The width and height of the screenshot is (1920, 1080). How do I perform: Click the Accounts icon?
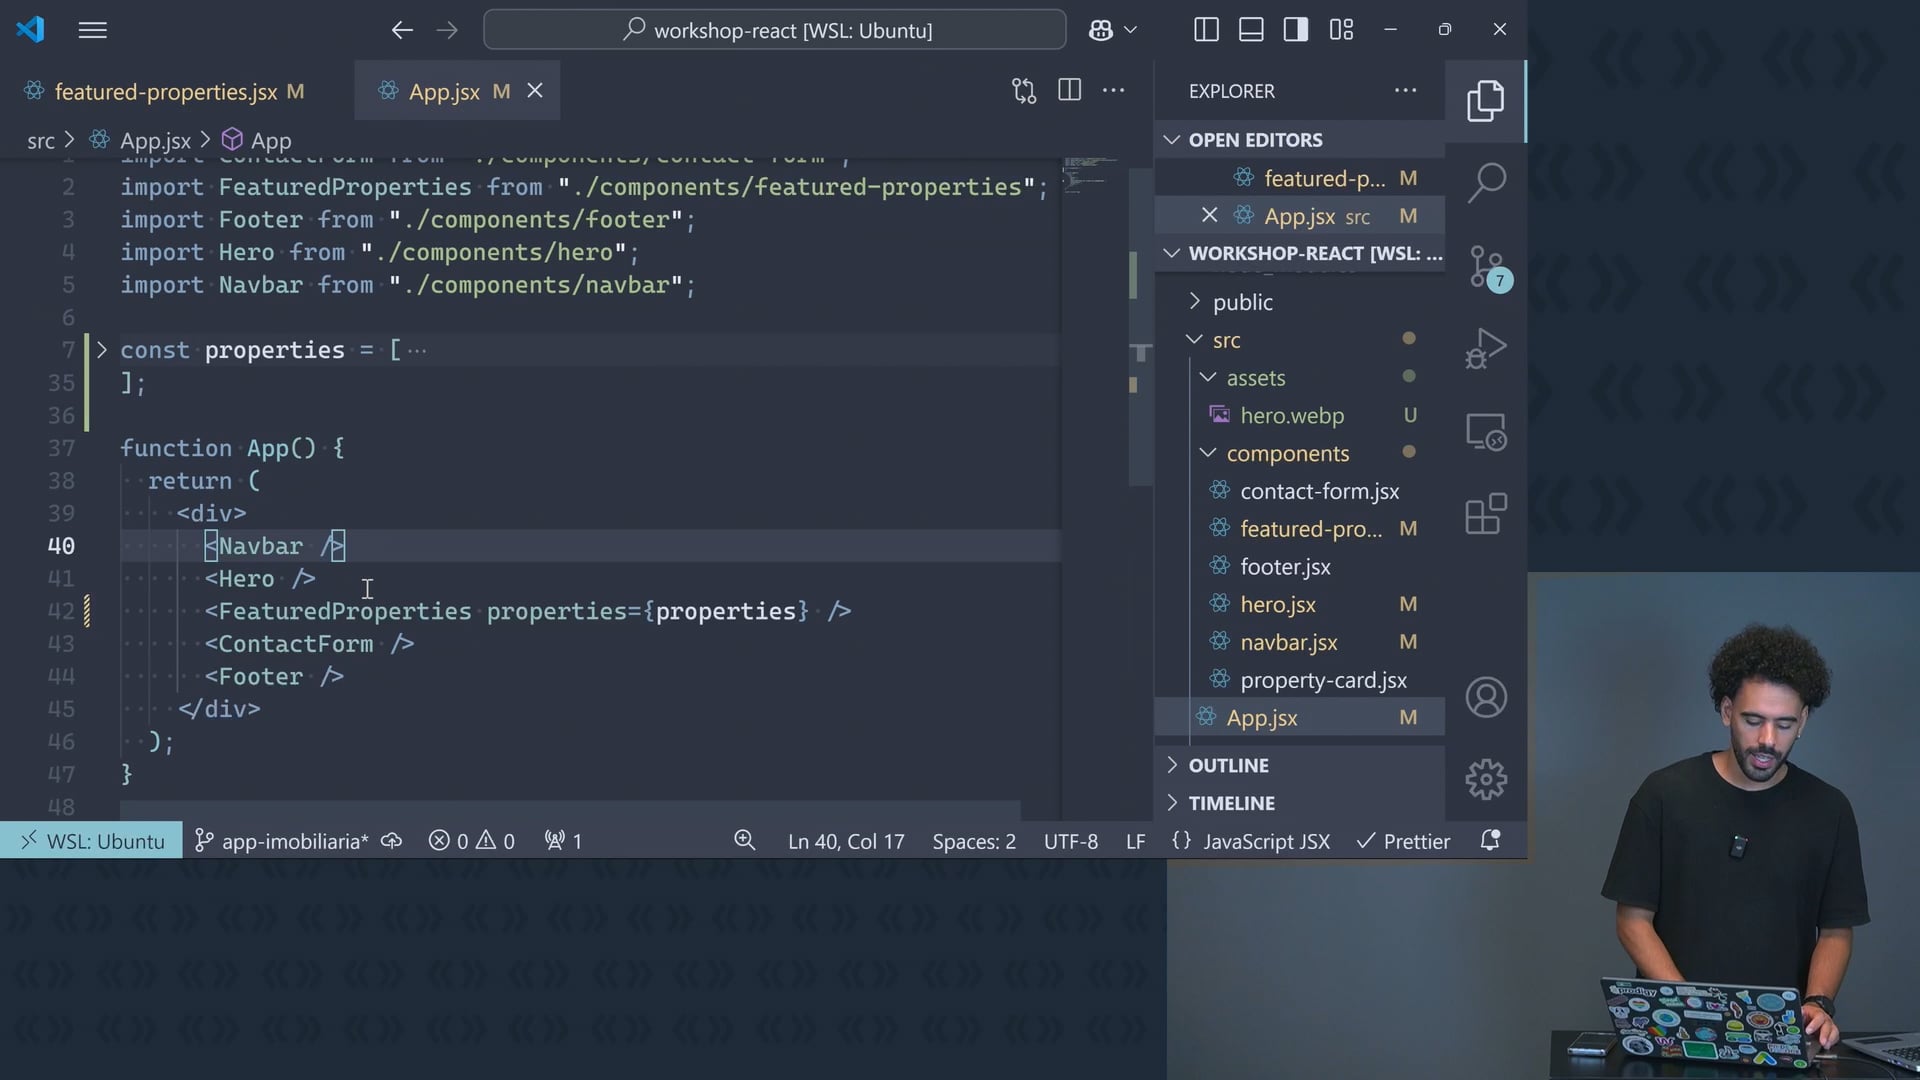(x=1486, y=697)
